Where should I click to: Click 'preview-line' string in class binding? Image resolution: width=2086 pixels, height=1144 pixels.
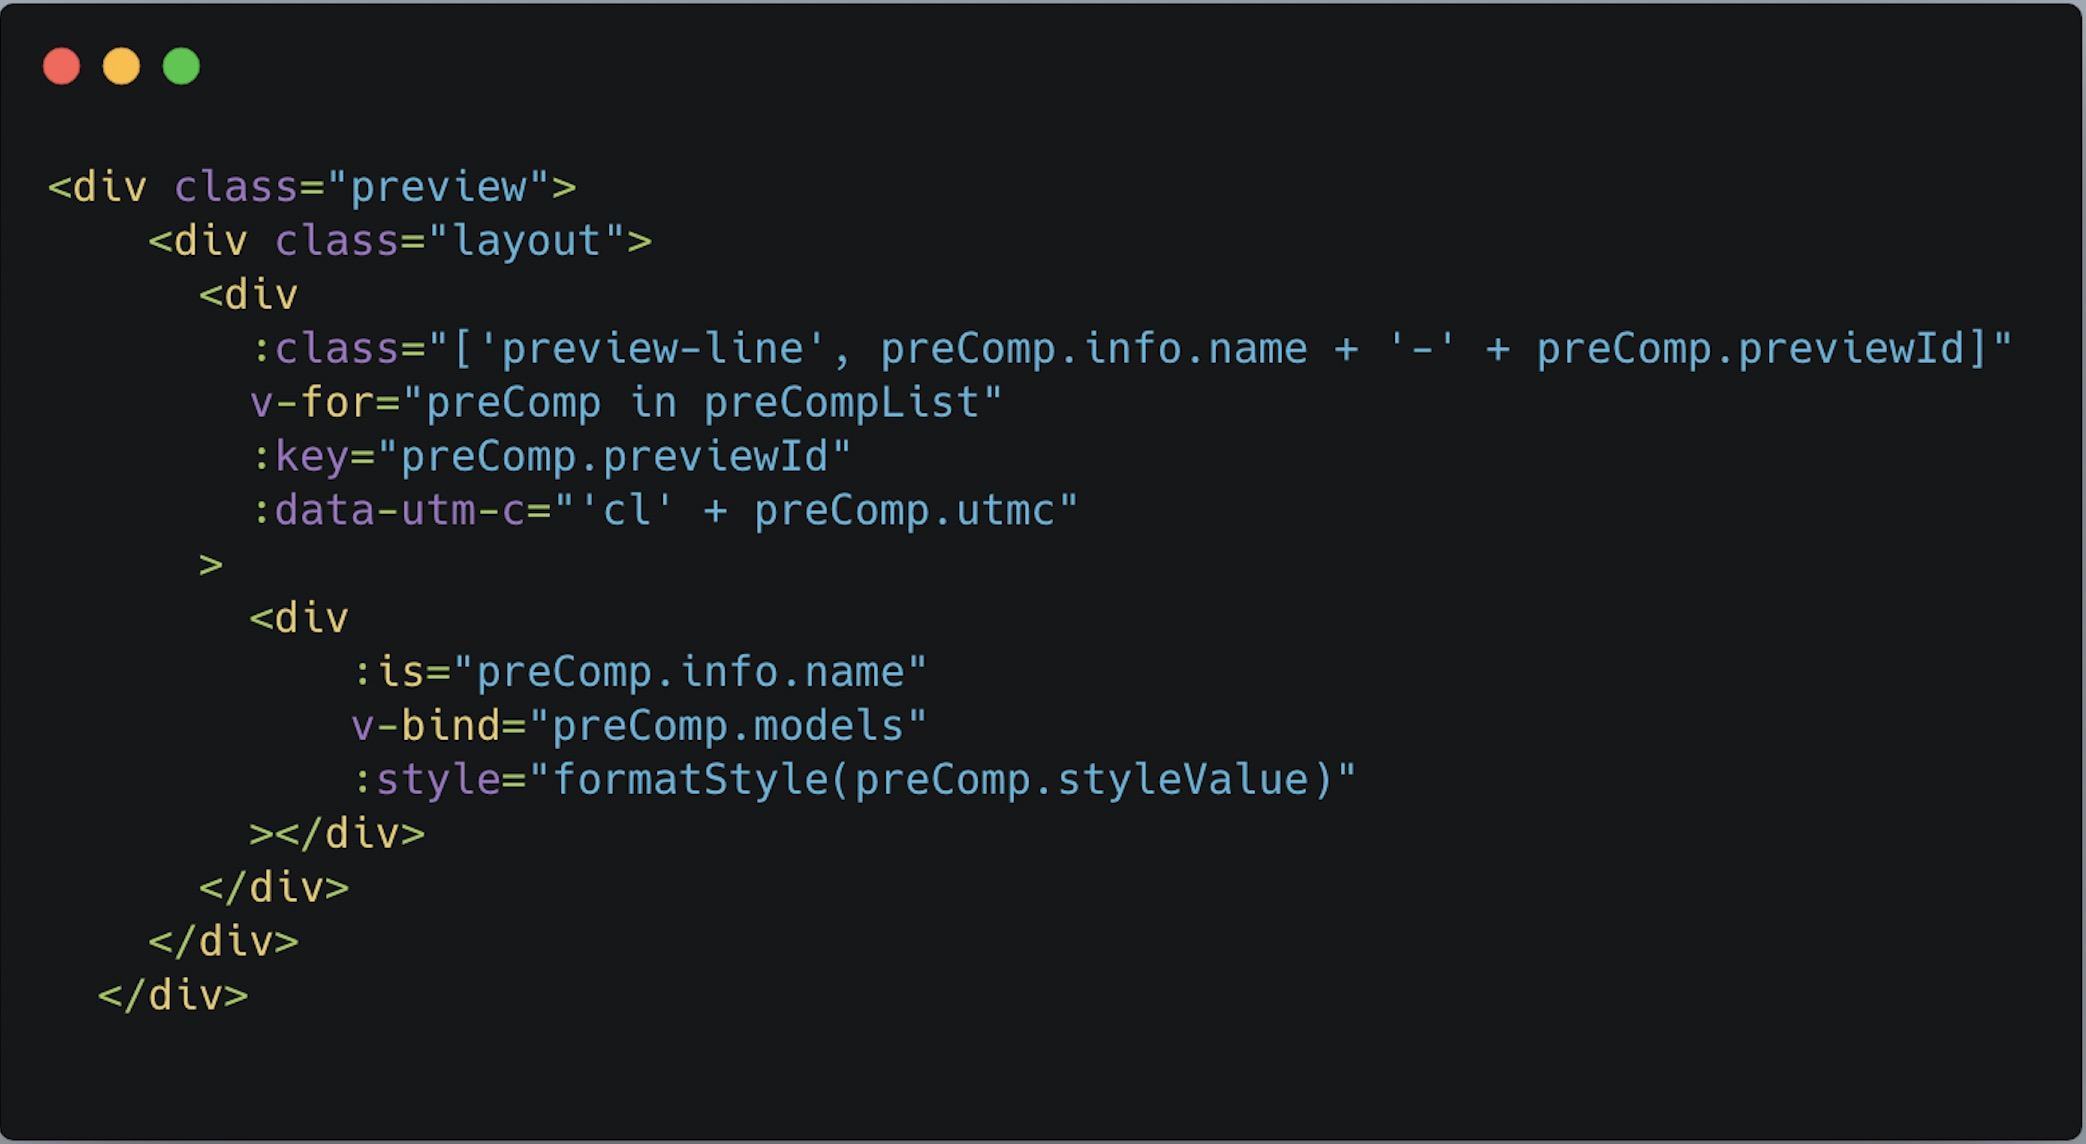tap(652, 349)
